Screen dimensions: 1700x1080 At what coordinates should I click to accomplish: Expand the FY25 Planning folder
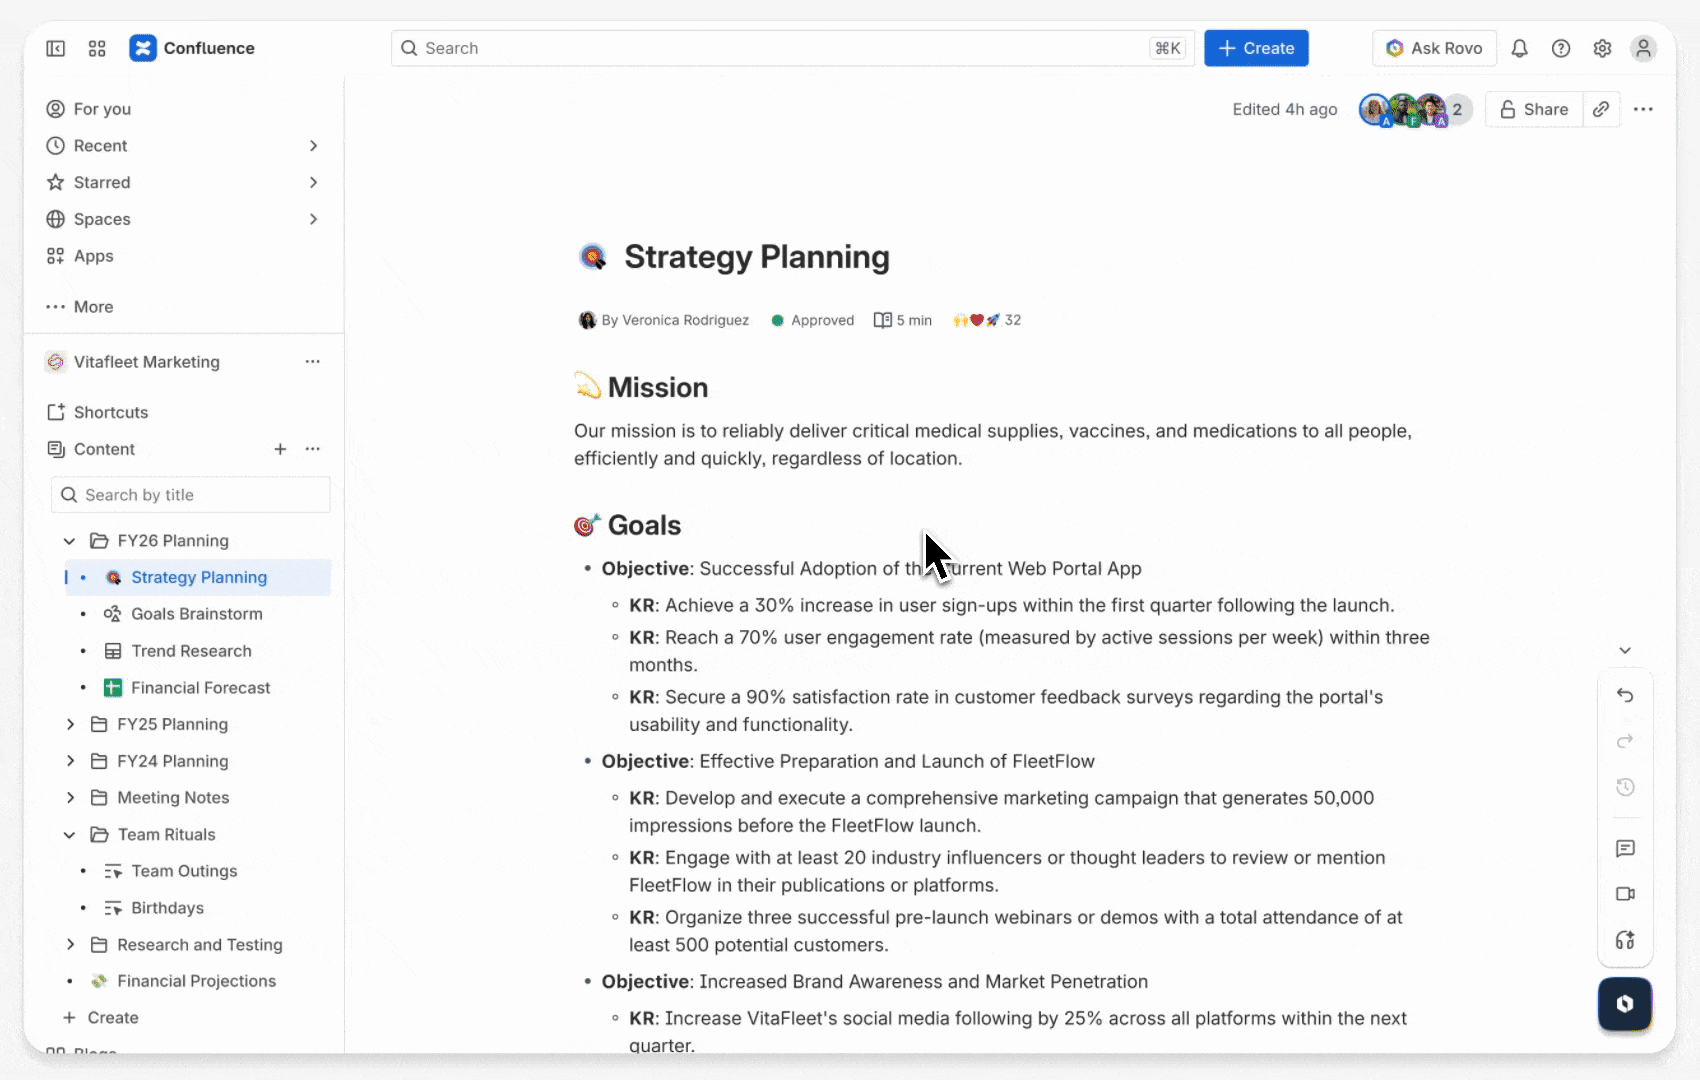click(70, 724)
